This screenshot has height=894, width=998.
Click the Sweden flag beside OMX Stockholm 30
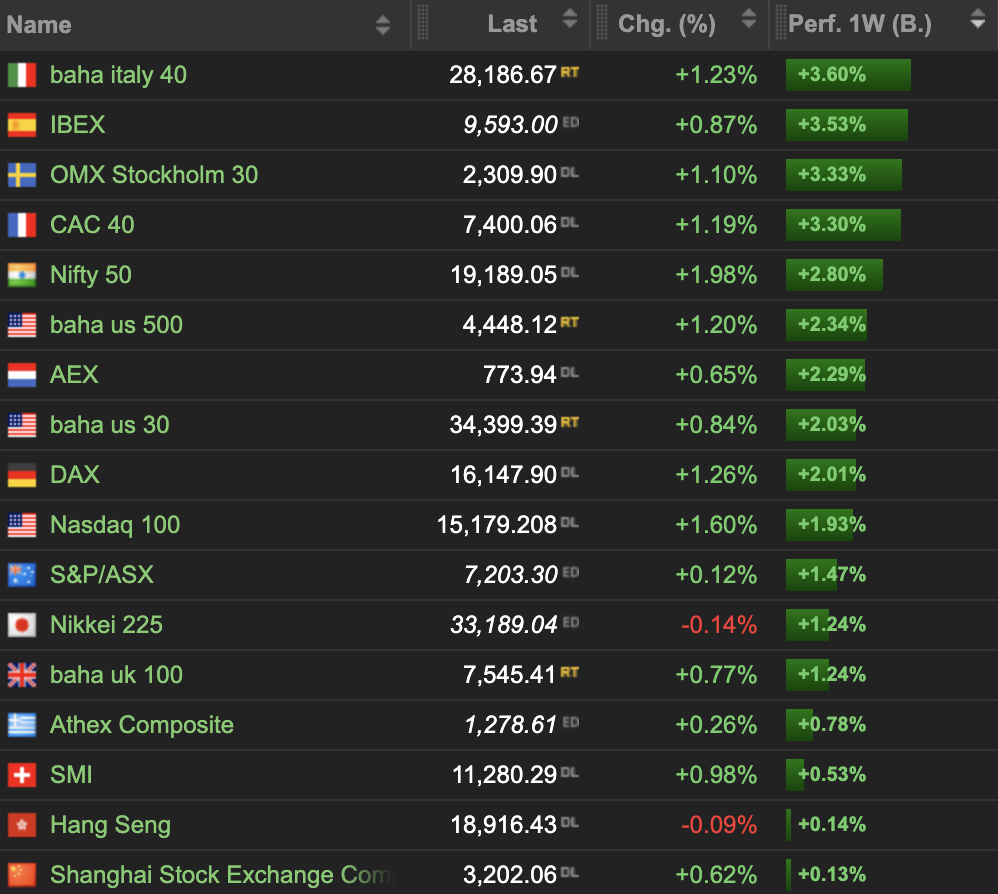[22, 175]
